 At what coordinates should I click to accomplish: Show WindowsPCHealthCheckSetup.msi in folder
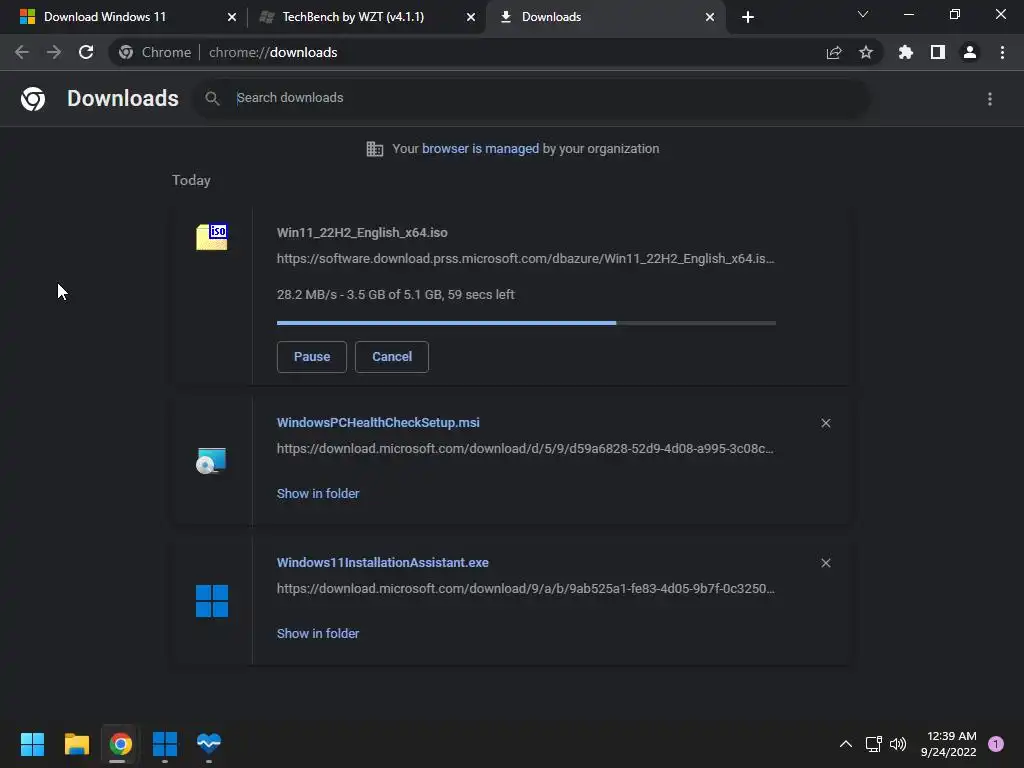(318, 494)
